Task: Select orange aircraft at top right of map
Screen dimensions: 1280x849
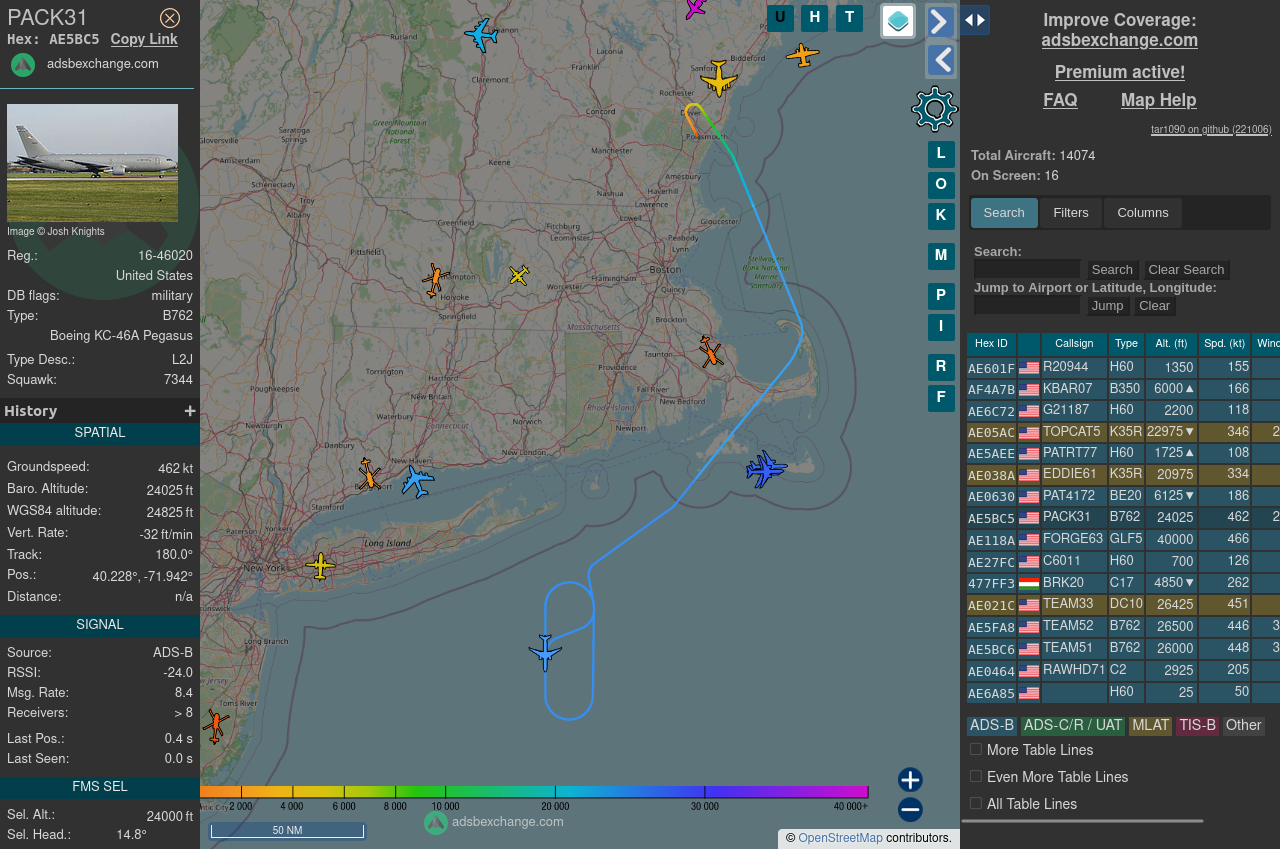Action: pyautogui.click(x=803, y=55)
